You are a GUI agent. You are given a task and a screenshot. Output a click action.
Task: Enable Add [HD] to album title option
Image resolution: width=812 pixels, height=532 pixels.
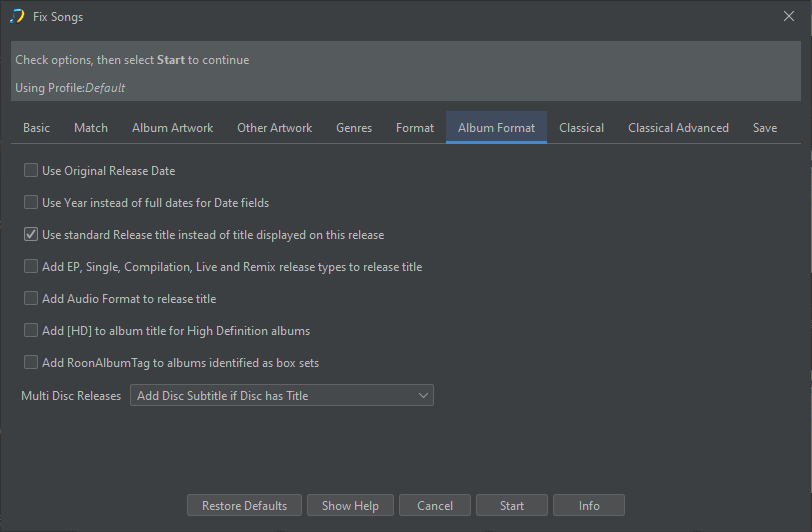tap(31, 331)
